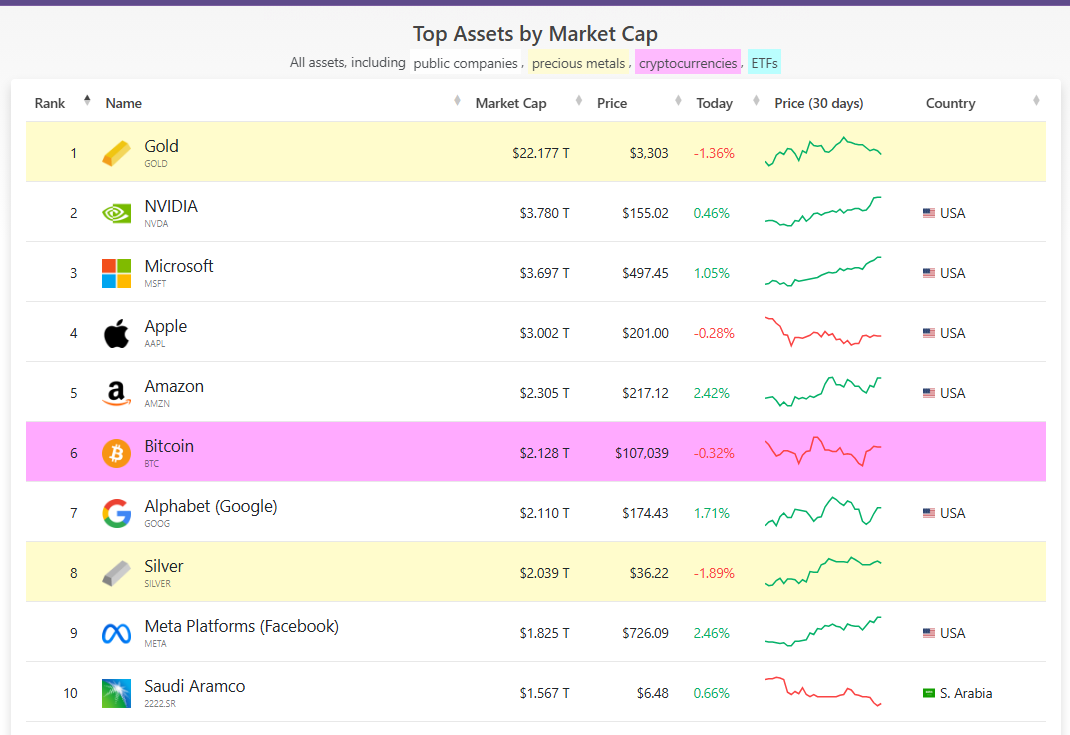Sort by Market Cap column header
The width and height of the screenshot is (1070, 735).
tap(511, 103)
